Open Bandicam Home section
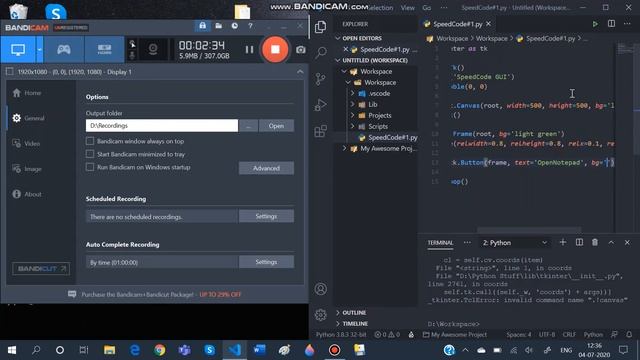The width and height of the screenshot is (640, 360). [x=27, y=93]
